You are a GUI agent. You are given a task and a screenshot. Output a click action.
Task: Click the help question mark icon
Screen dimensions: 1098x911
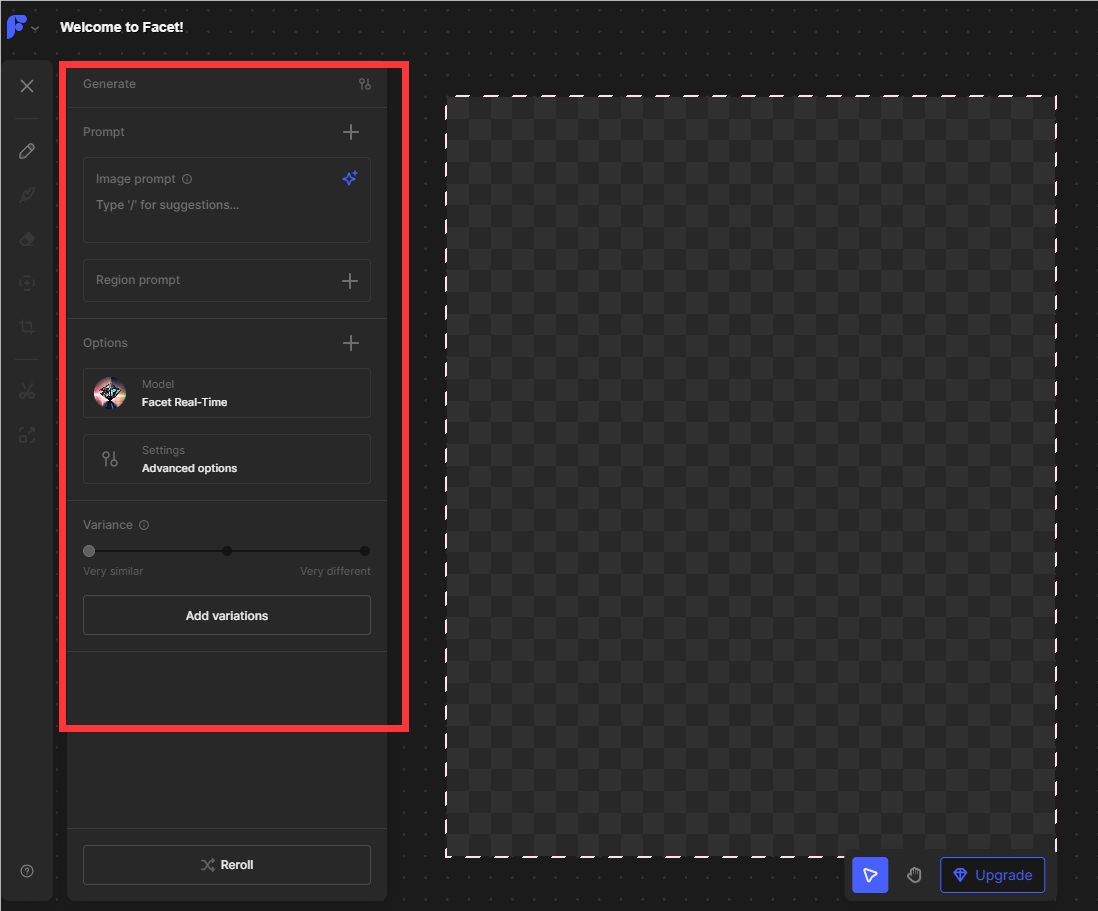(27, 871)
